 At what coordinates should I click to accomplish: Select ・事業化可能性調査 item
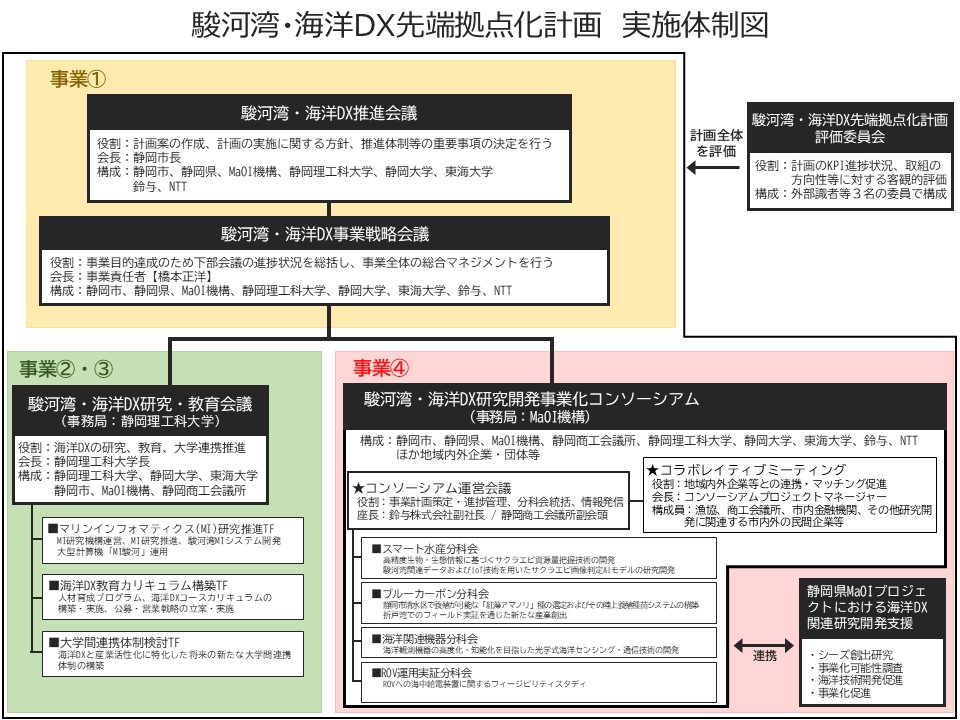[855, 667]
